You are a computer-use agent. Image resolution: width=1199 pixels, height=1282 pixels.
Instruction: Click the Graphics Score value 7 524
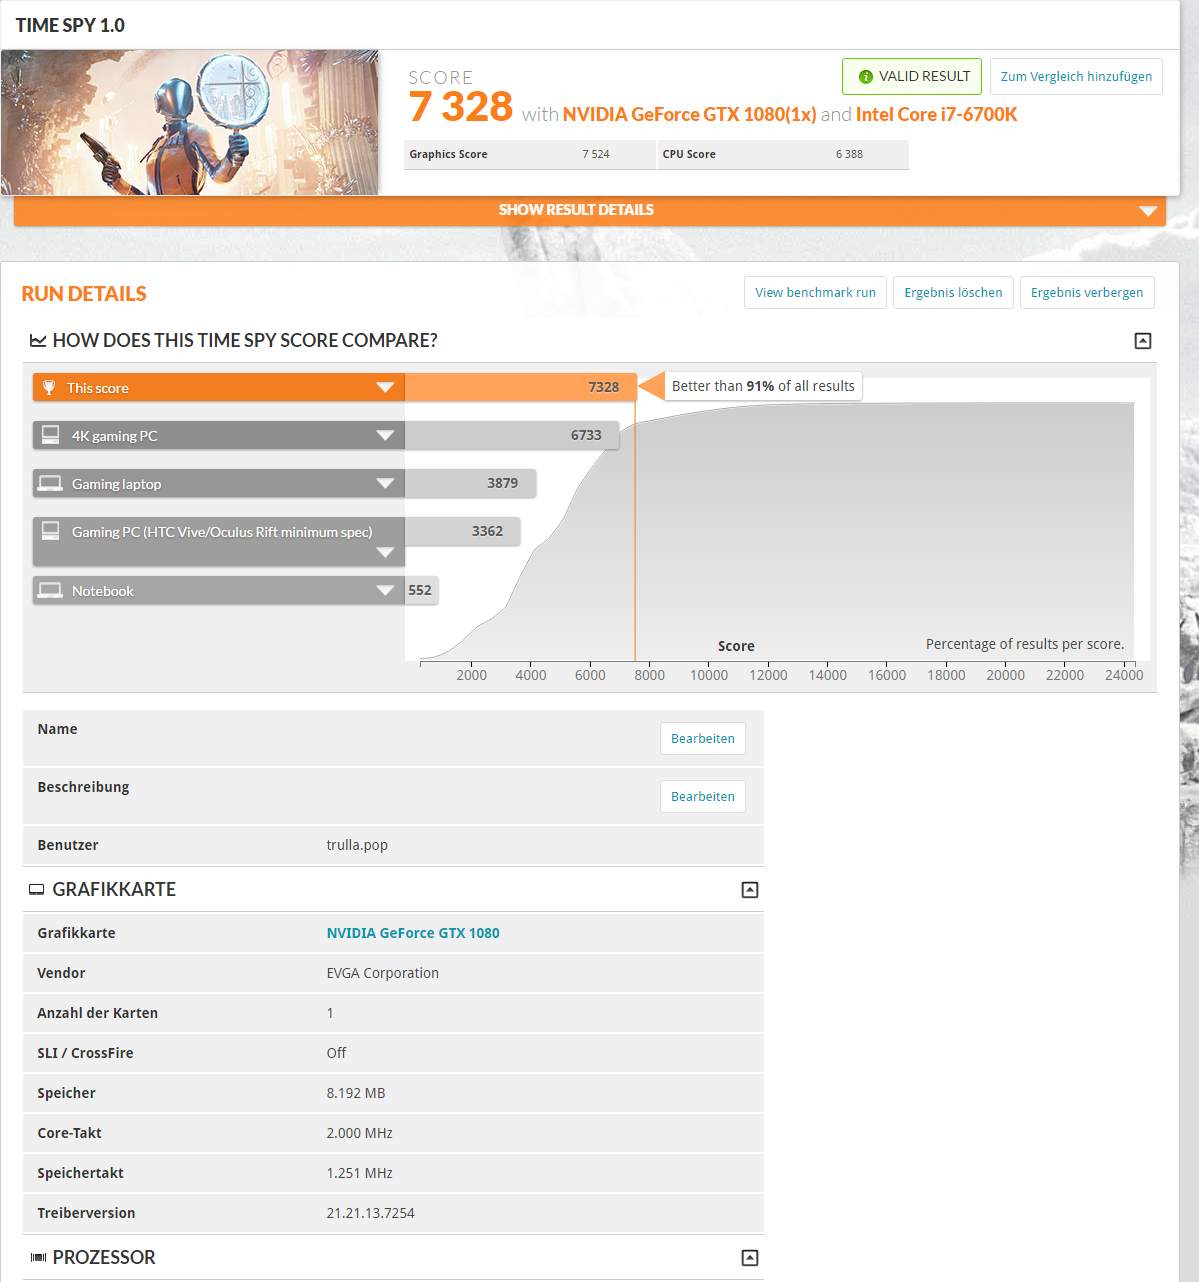[x=596, y=154]
